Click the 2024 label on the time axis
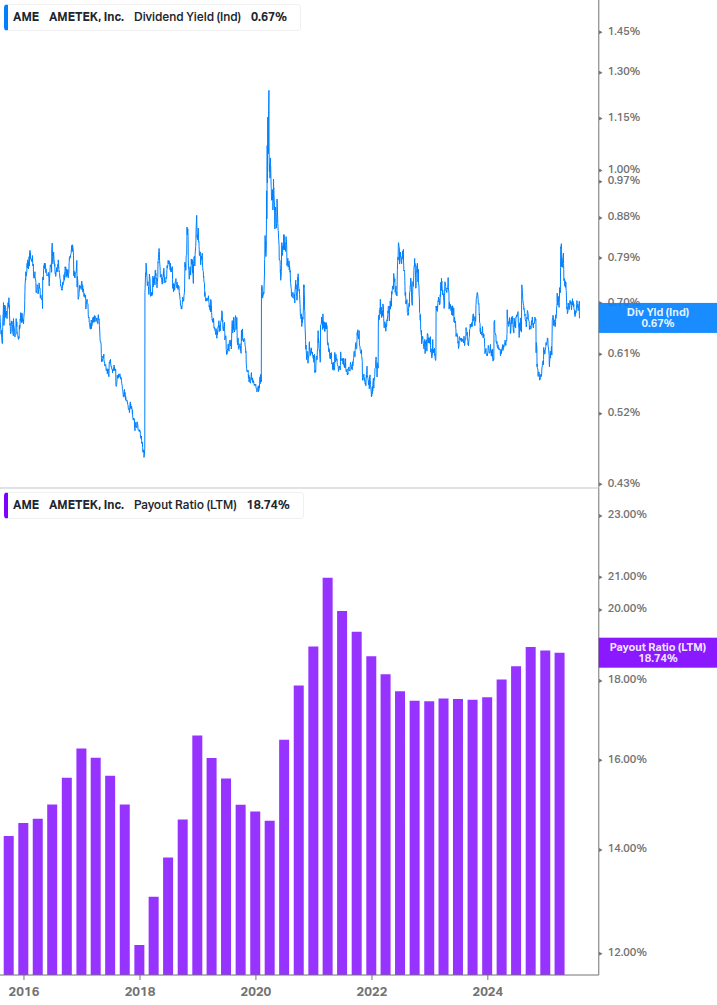717x1005 pixels. [488, 992]
